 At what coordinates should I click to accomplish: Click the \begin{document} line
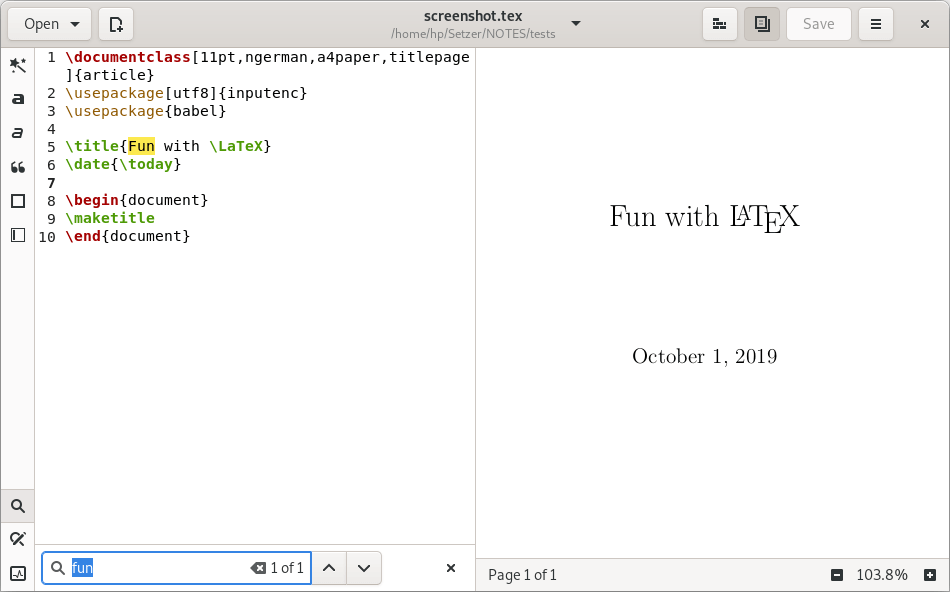137,200
